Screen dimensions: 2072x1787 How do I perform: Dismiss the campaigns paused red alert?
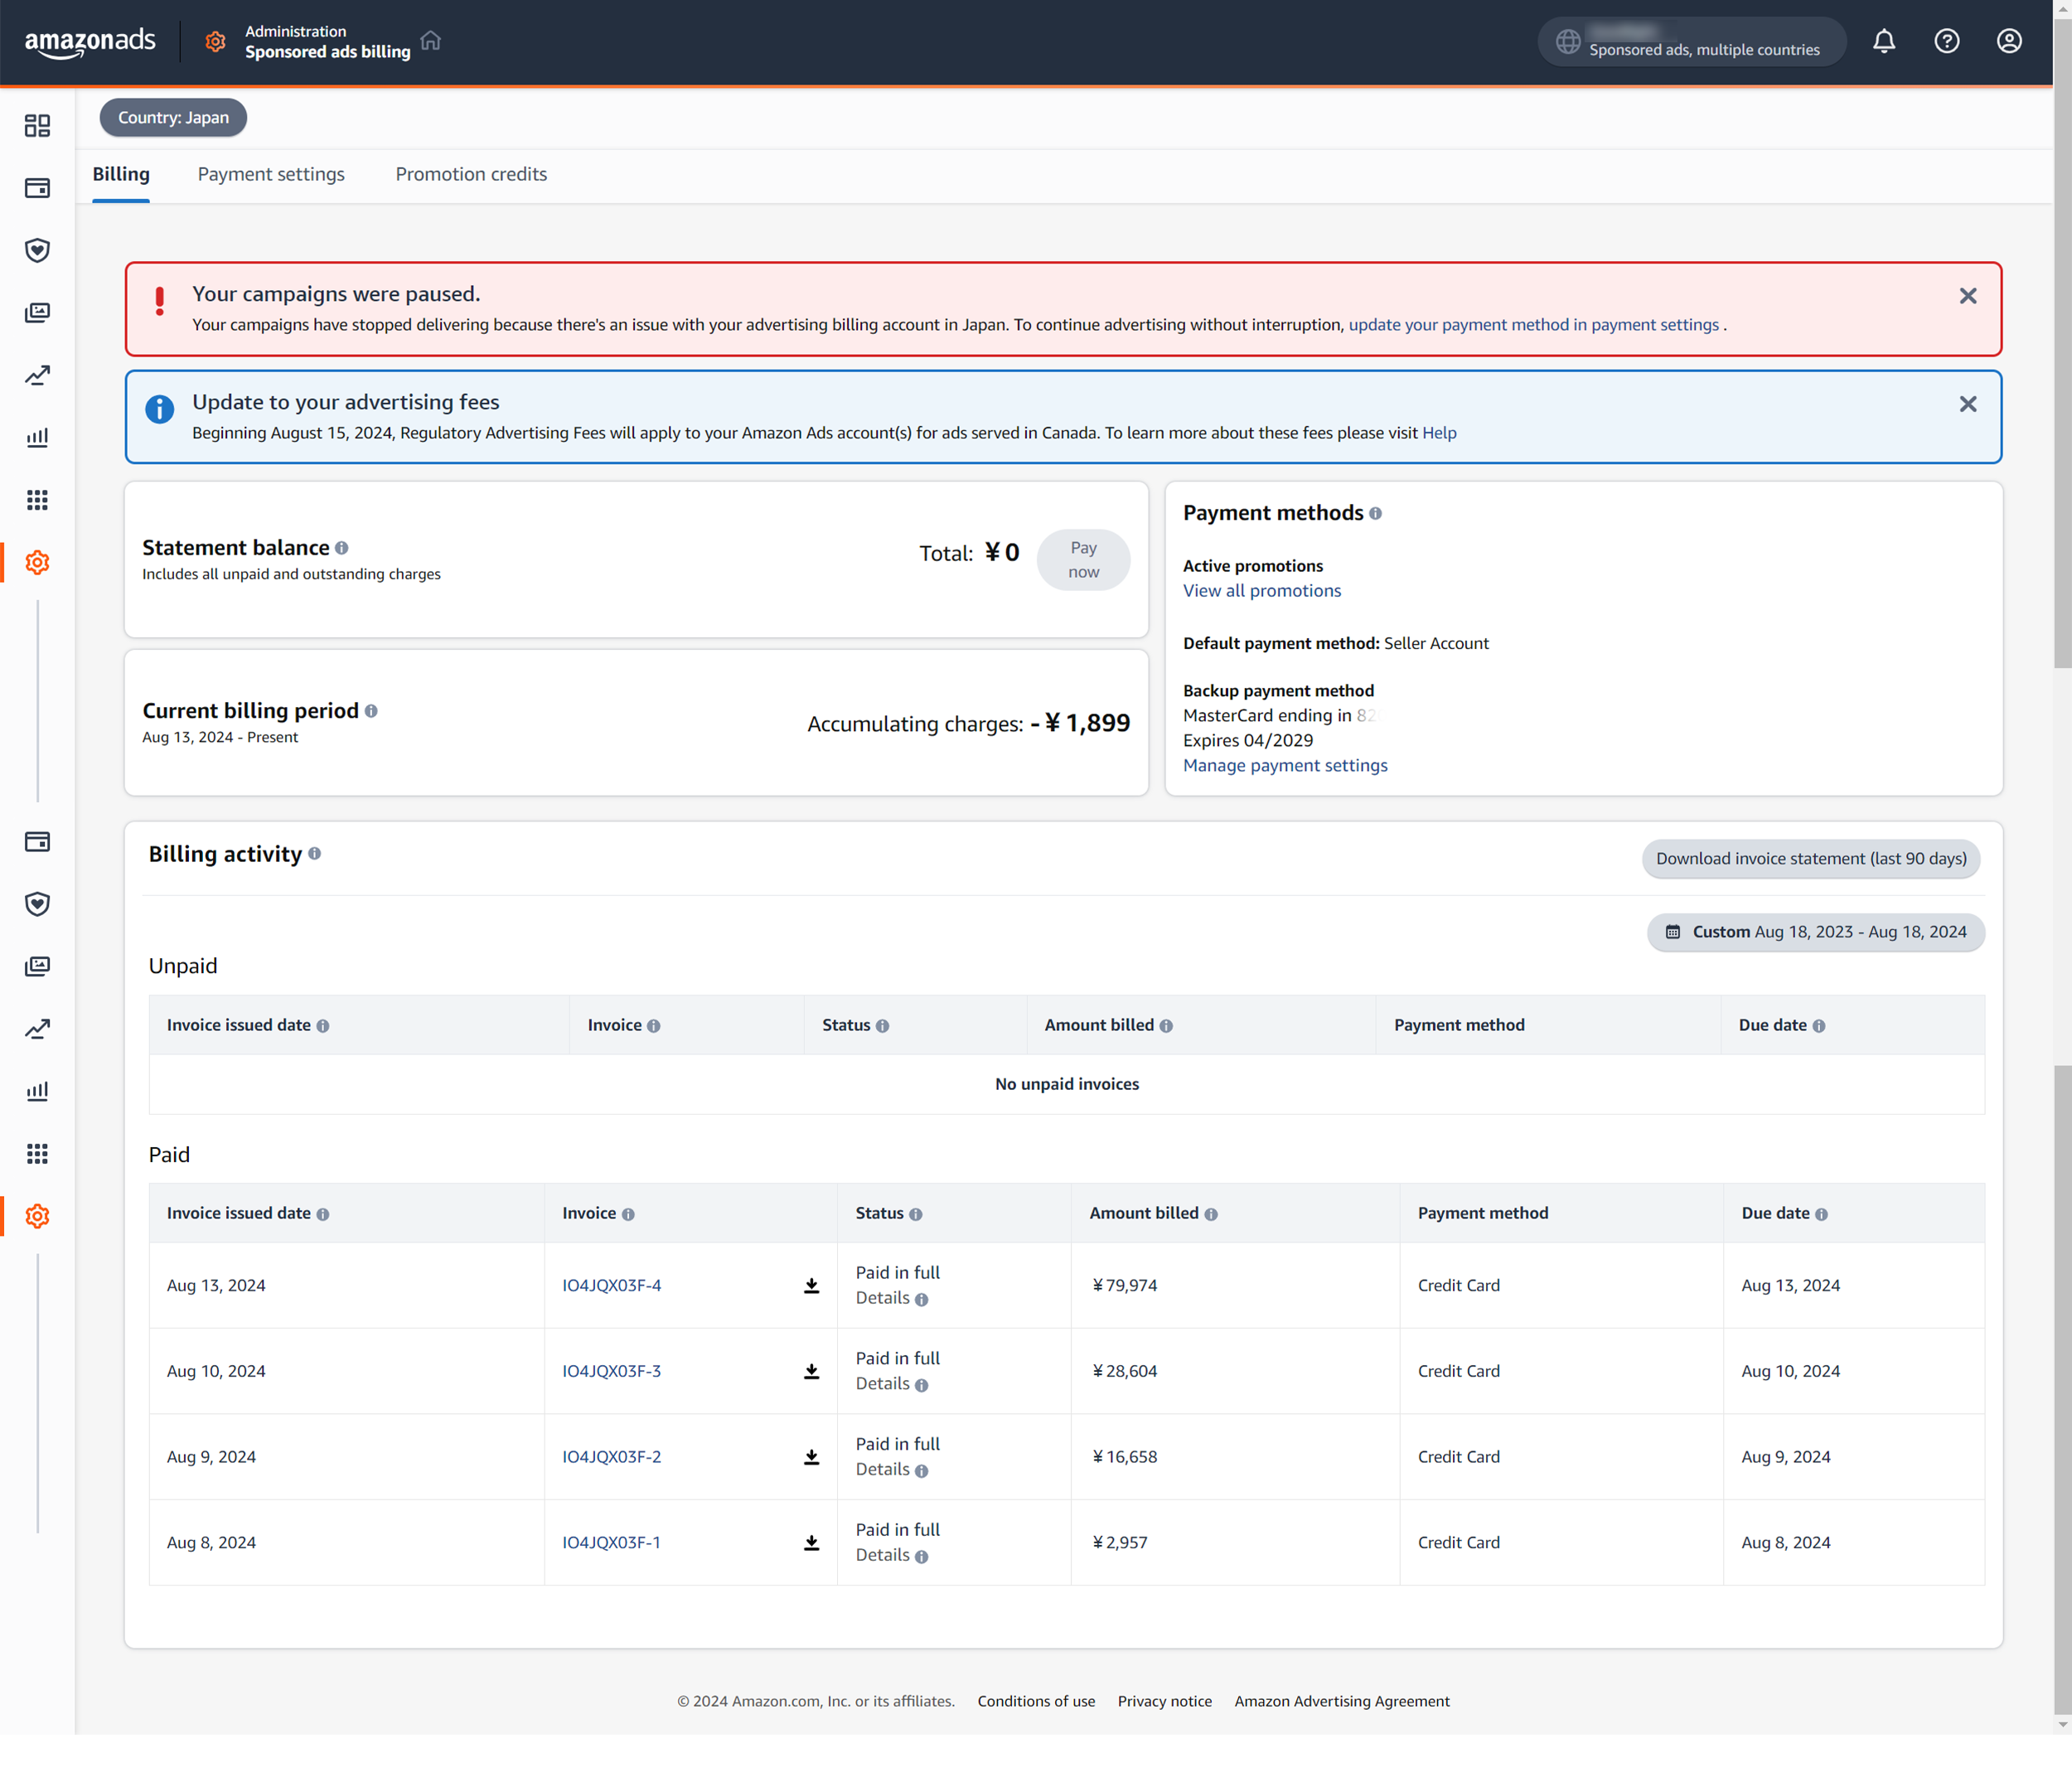(1967, 296)
